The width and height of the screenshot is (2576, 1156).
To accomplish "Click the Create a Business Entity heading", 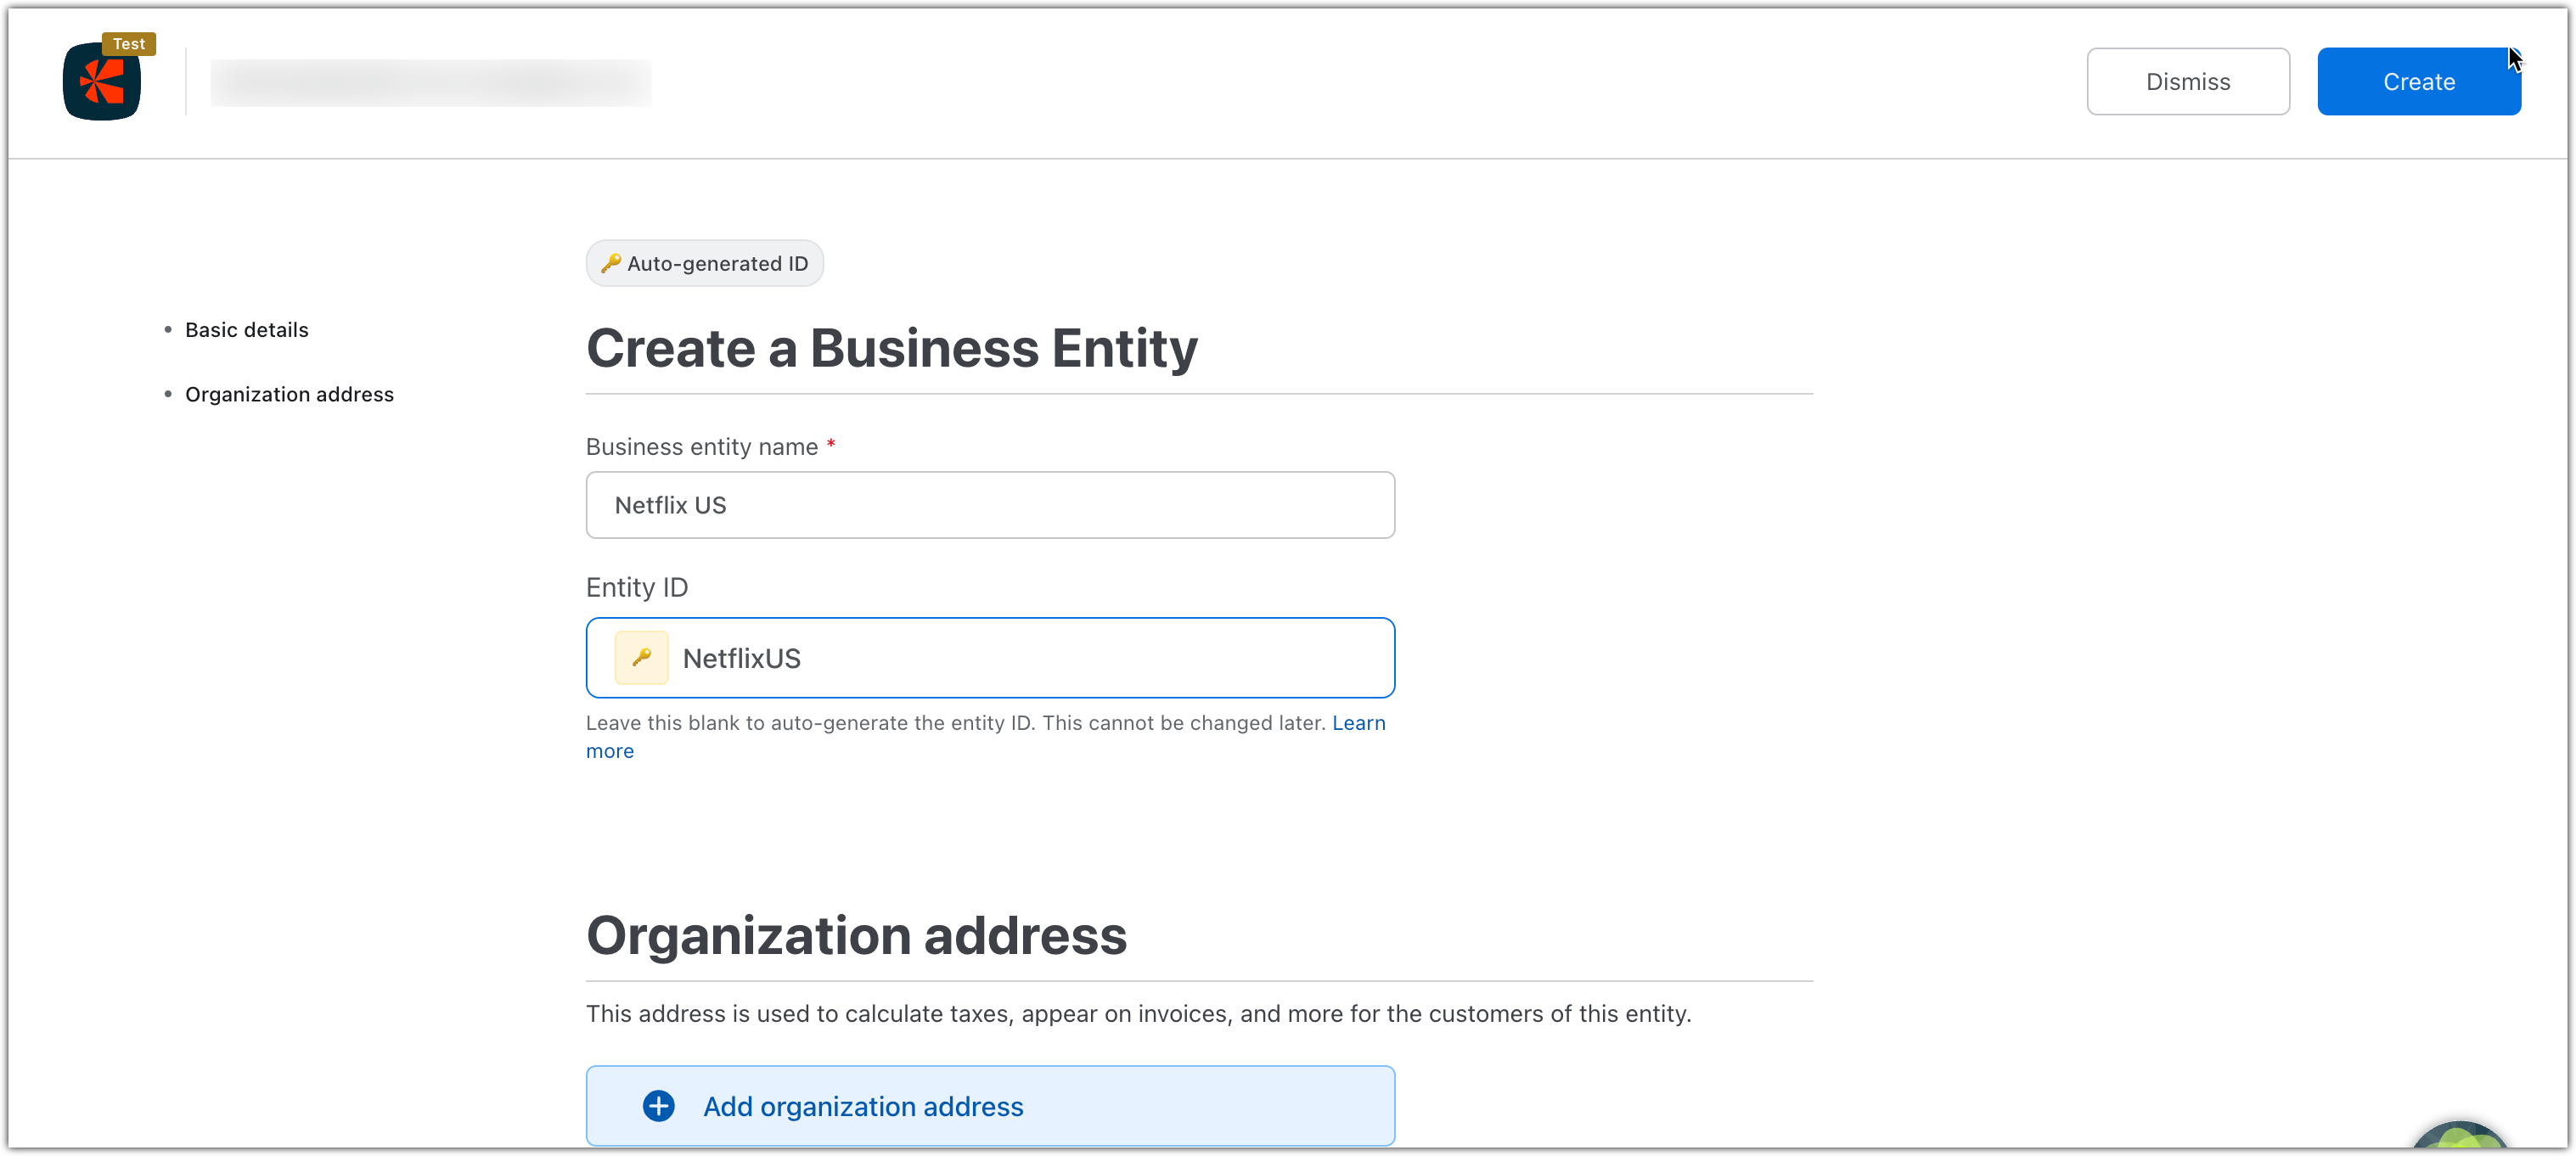I will coord(891,348).
